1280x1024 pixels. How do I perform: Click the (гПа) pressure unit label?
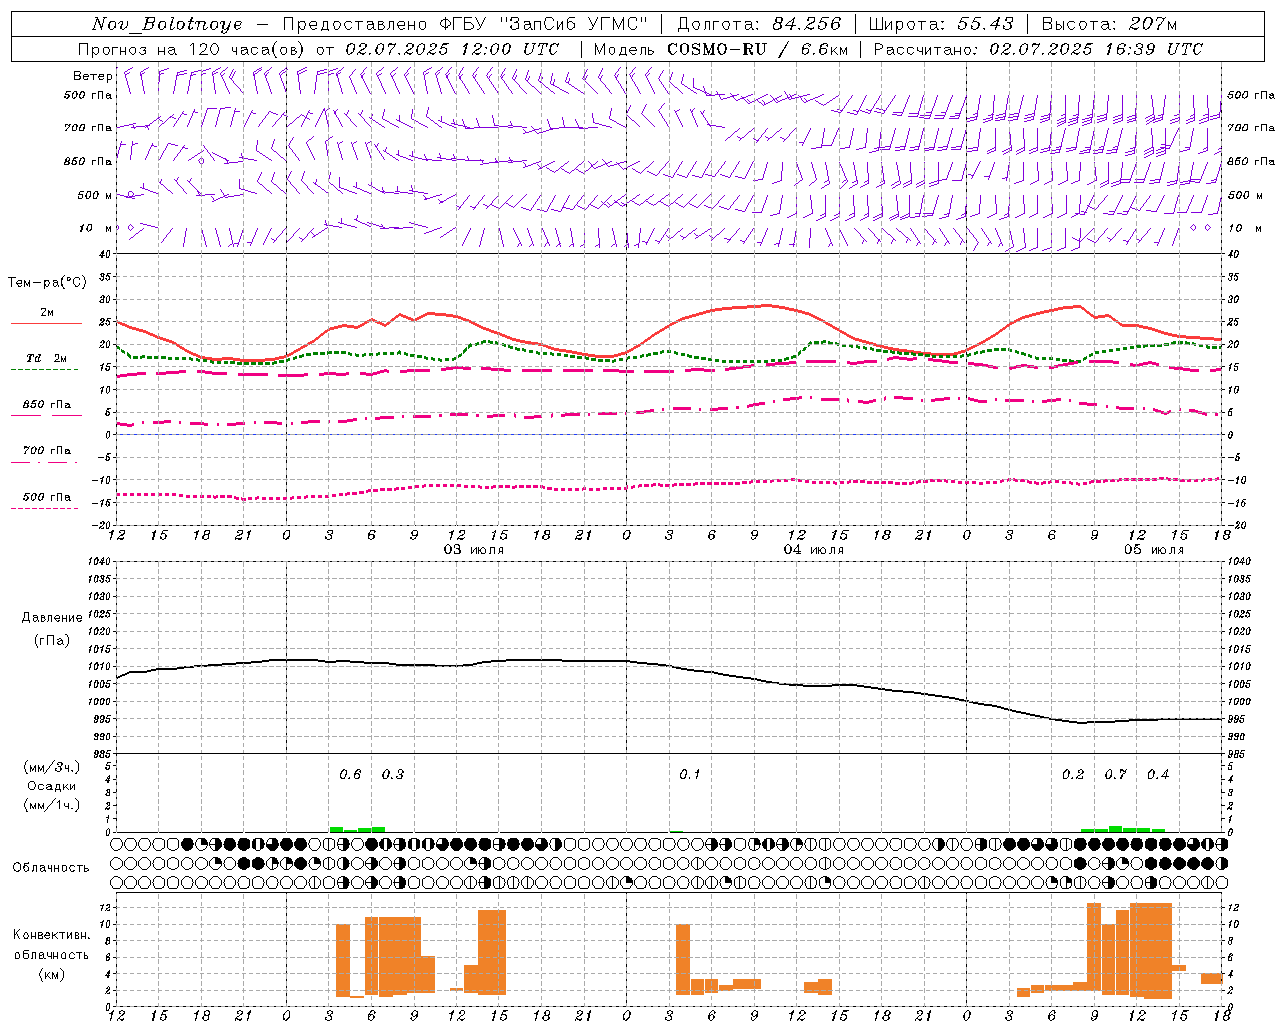(x=52, y=640)
